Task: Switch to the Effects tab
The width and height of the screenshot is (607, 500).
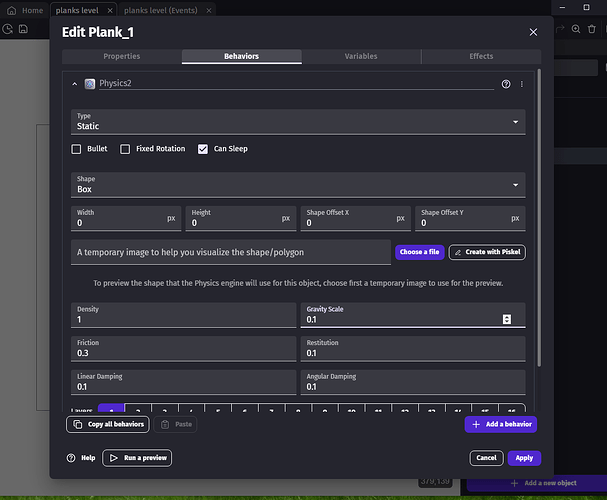Action: pos(481,57)
